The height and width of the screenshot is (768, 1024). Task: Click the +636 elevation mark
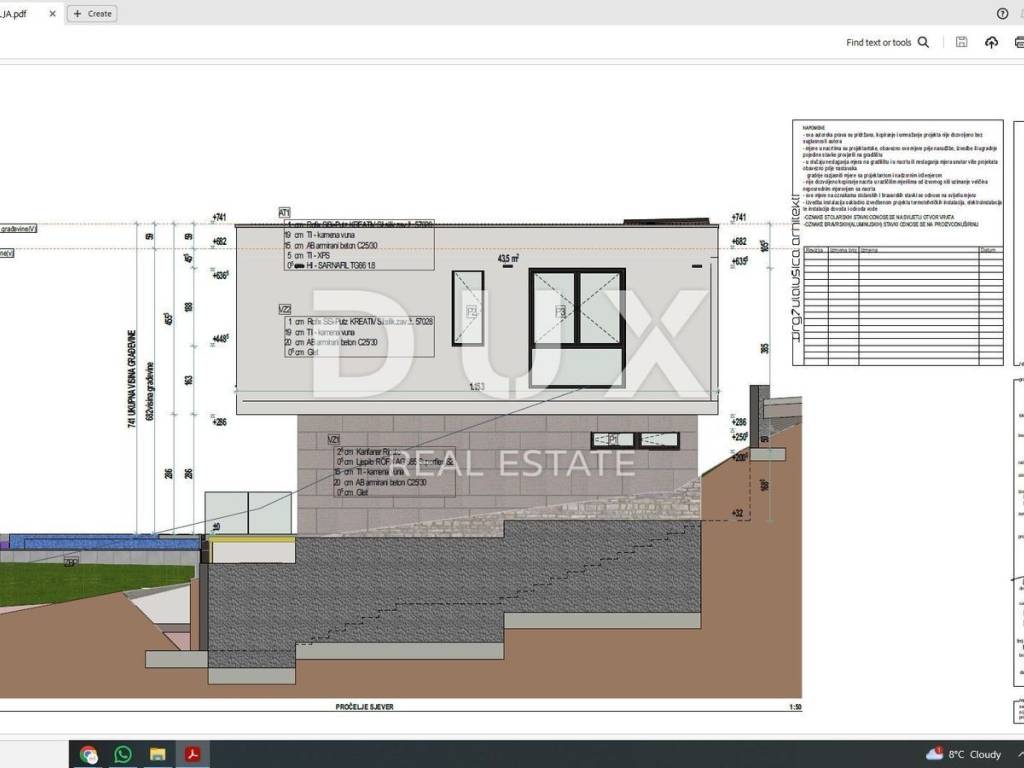tap(219, 275)
